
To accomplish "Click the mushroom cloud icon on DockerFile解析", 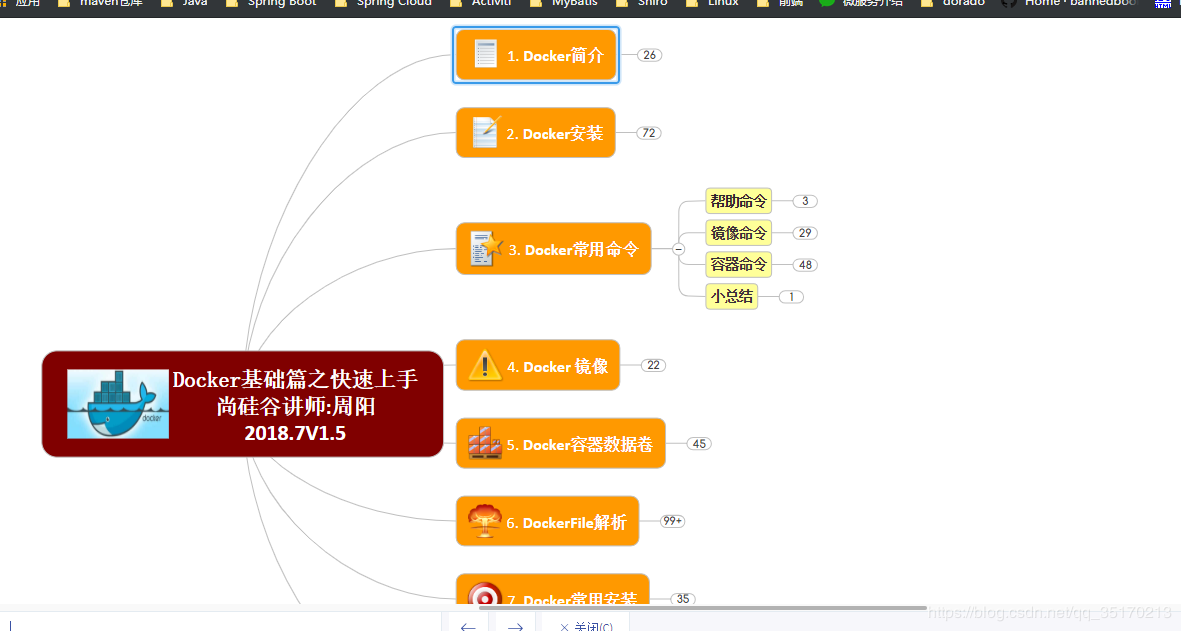I will 484,520.
